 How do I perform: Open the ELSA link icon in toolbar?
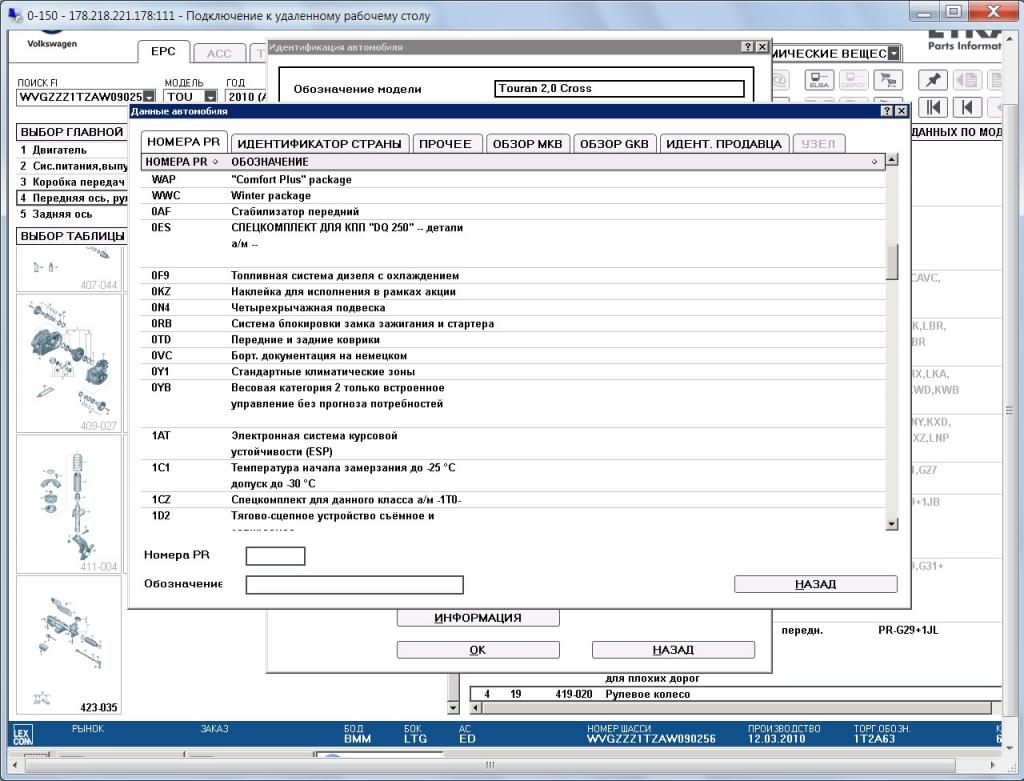click(819, 80)
